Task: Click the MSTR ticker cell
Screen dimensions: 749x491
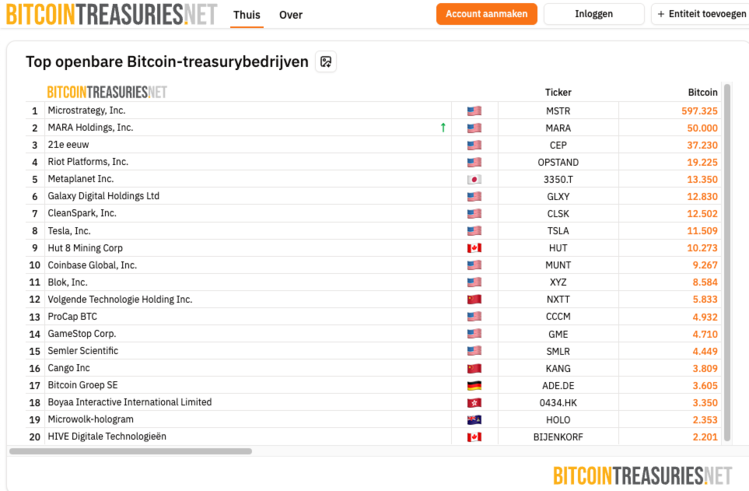Action: tap(558, 111)
